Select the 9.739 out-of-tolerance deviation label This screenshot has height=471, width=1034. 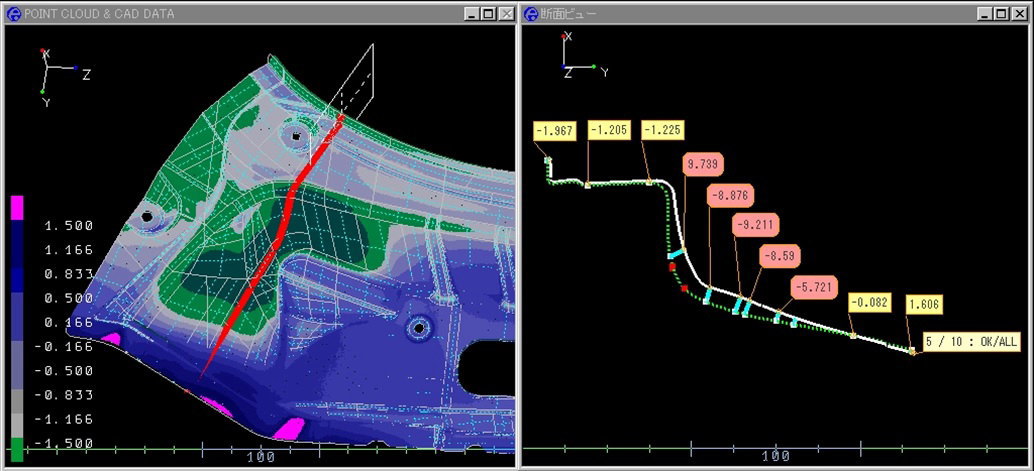pos(703,163)
